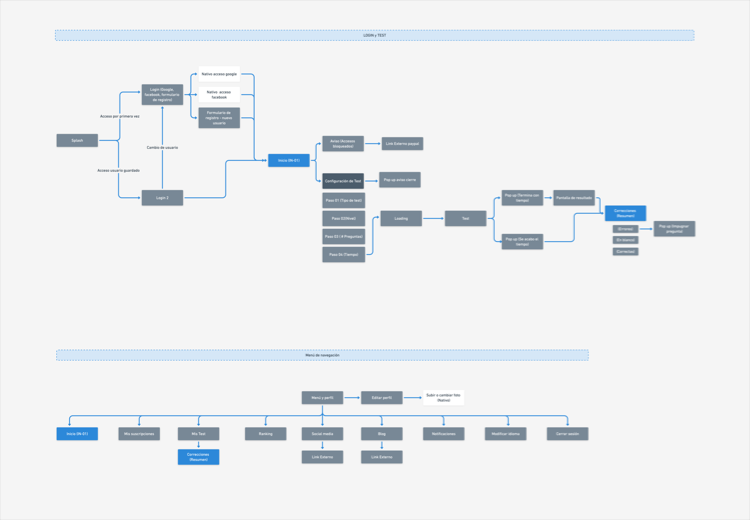Click the Nativo acceso google node
This screenshot has width=750, height=520.
pyautogui.click(x=219, y=74)
